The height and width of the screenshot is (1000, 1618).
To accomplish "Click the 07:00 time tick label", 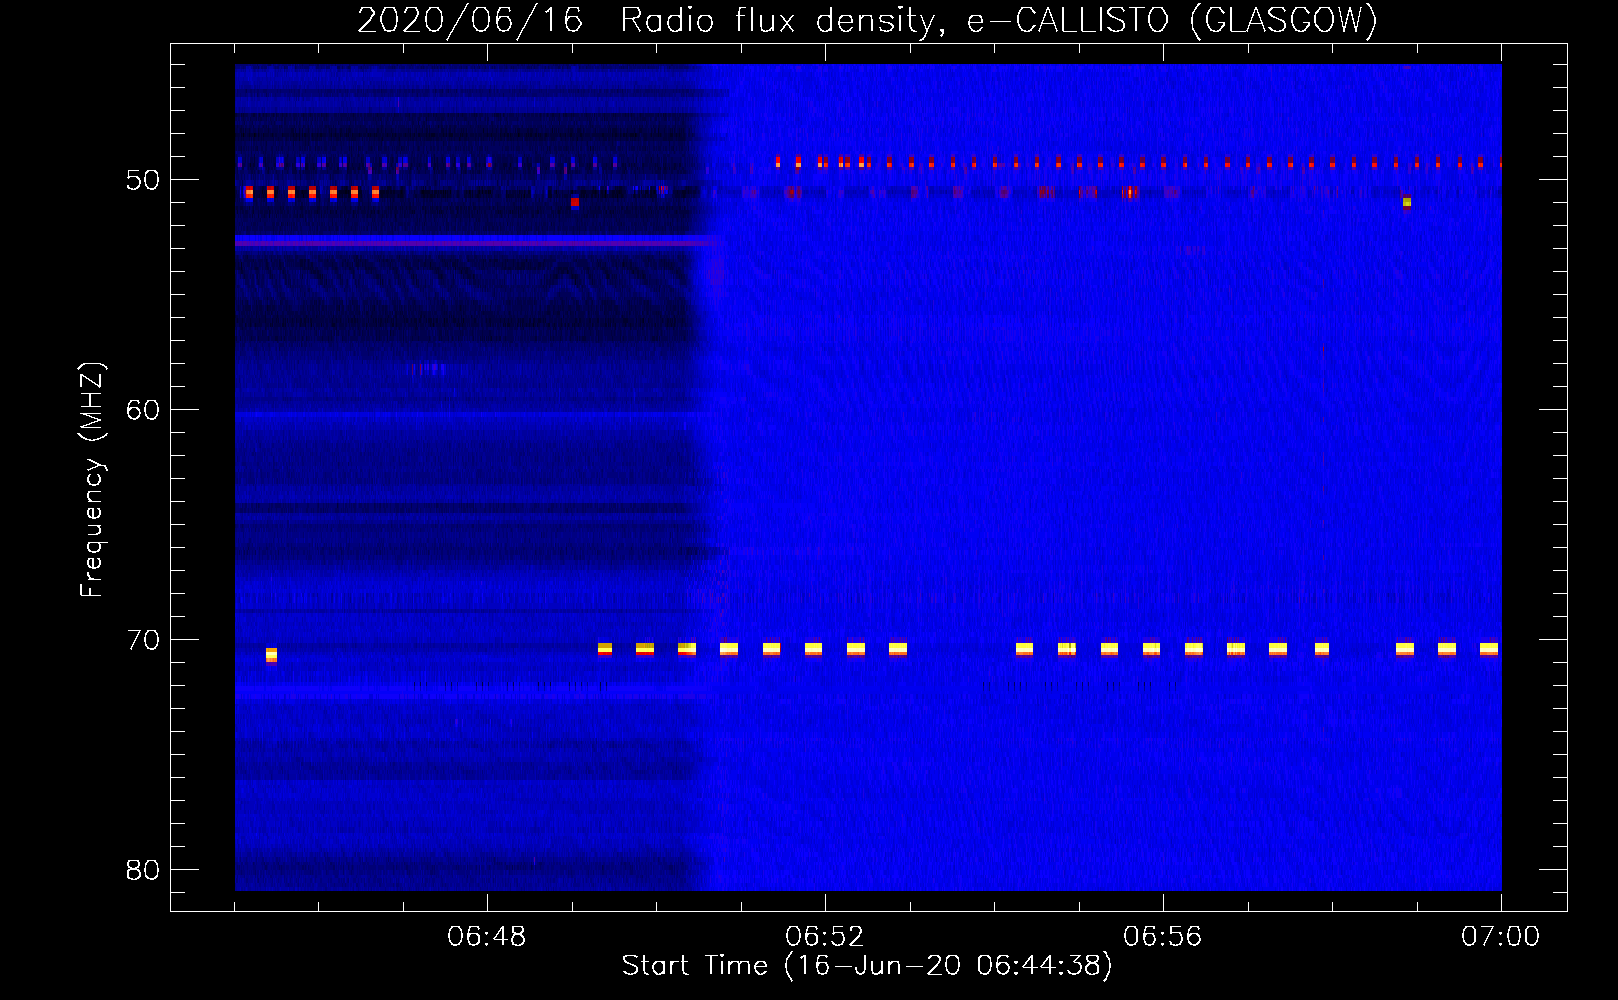I will coord(1500,937).
